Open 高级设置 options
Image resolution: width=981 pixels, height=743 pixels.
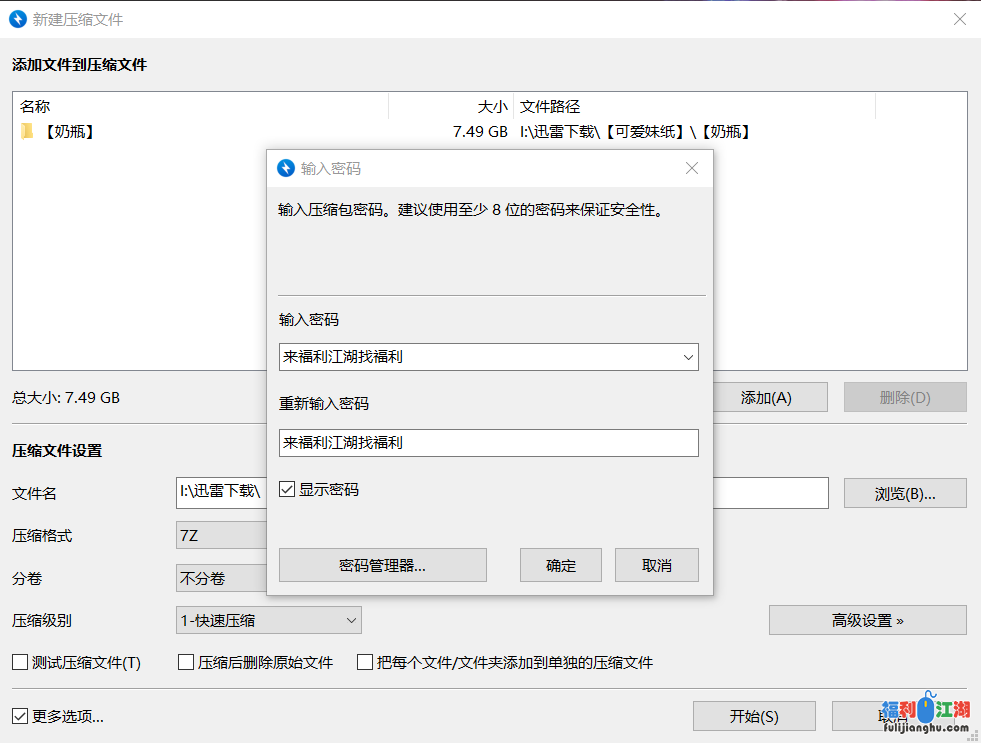pos(866,620)
